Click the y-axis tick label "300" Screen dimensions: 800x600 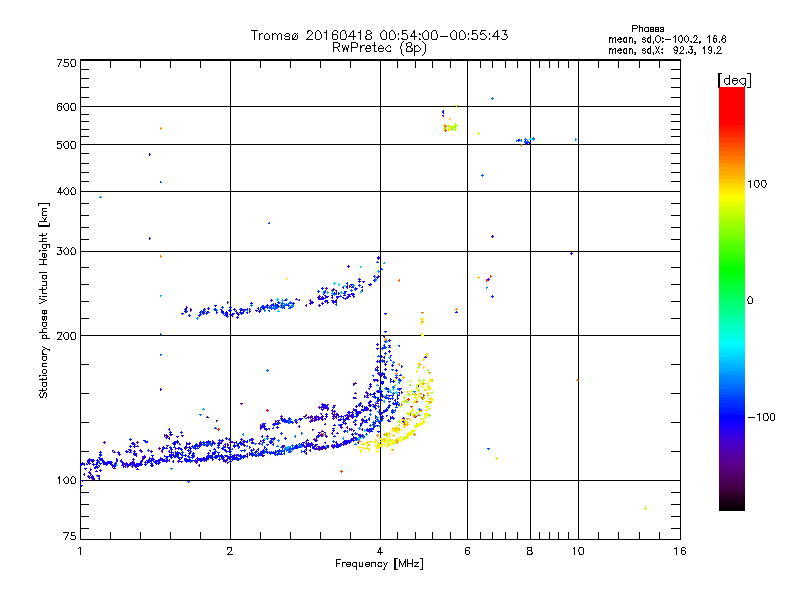point(66,252)
